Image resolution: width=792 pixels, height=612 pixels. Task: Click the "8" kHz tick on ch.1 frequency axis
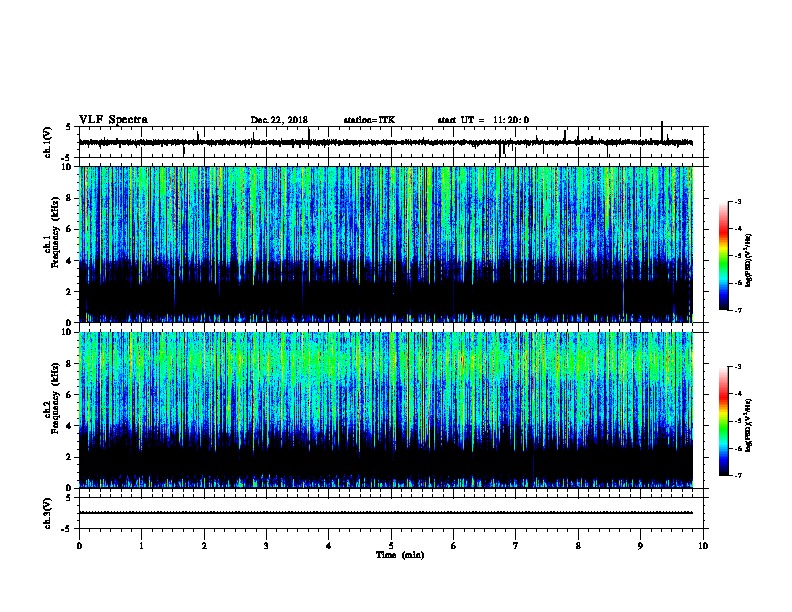(69, 198)
